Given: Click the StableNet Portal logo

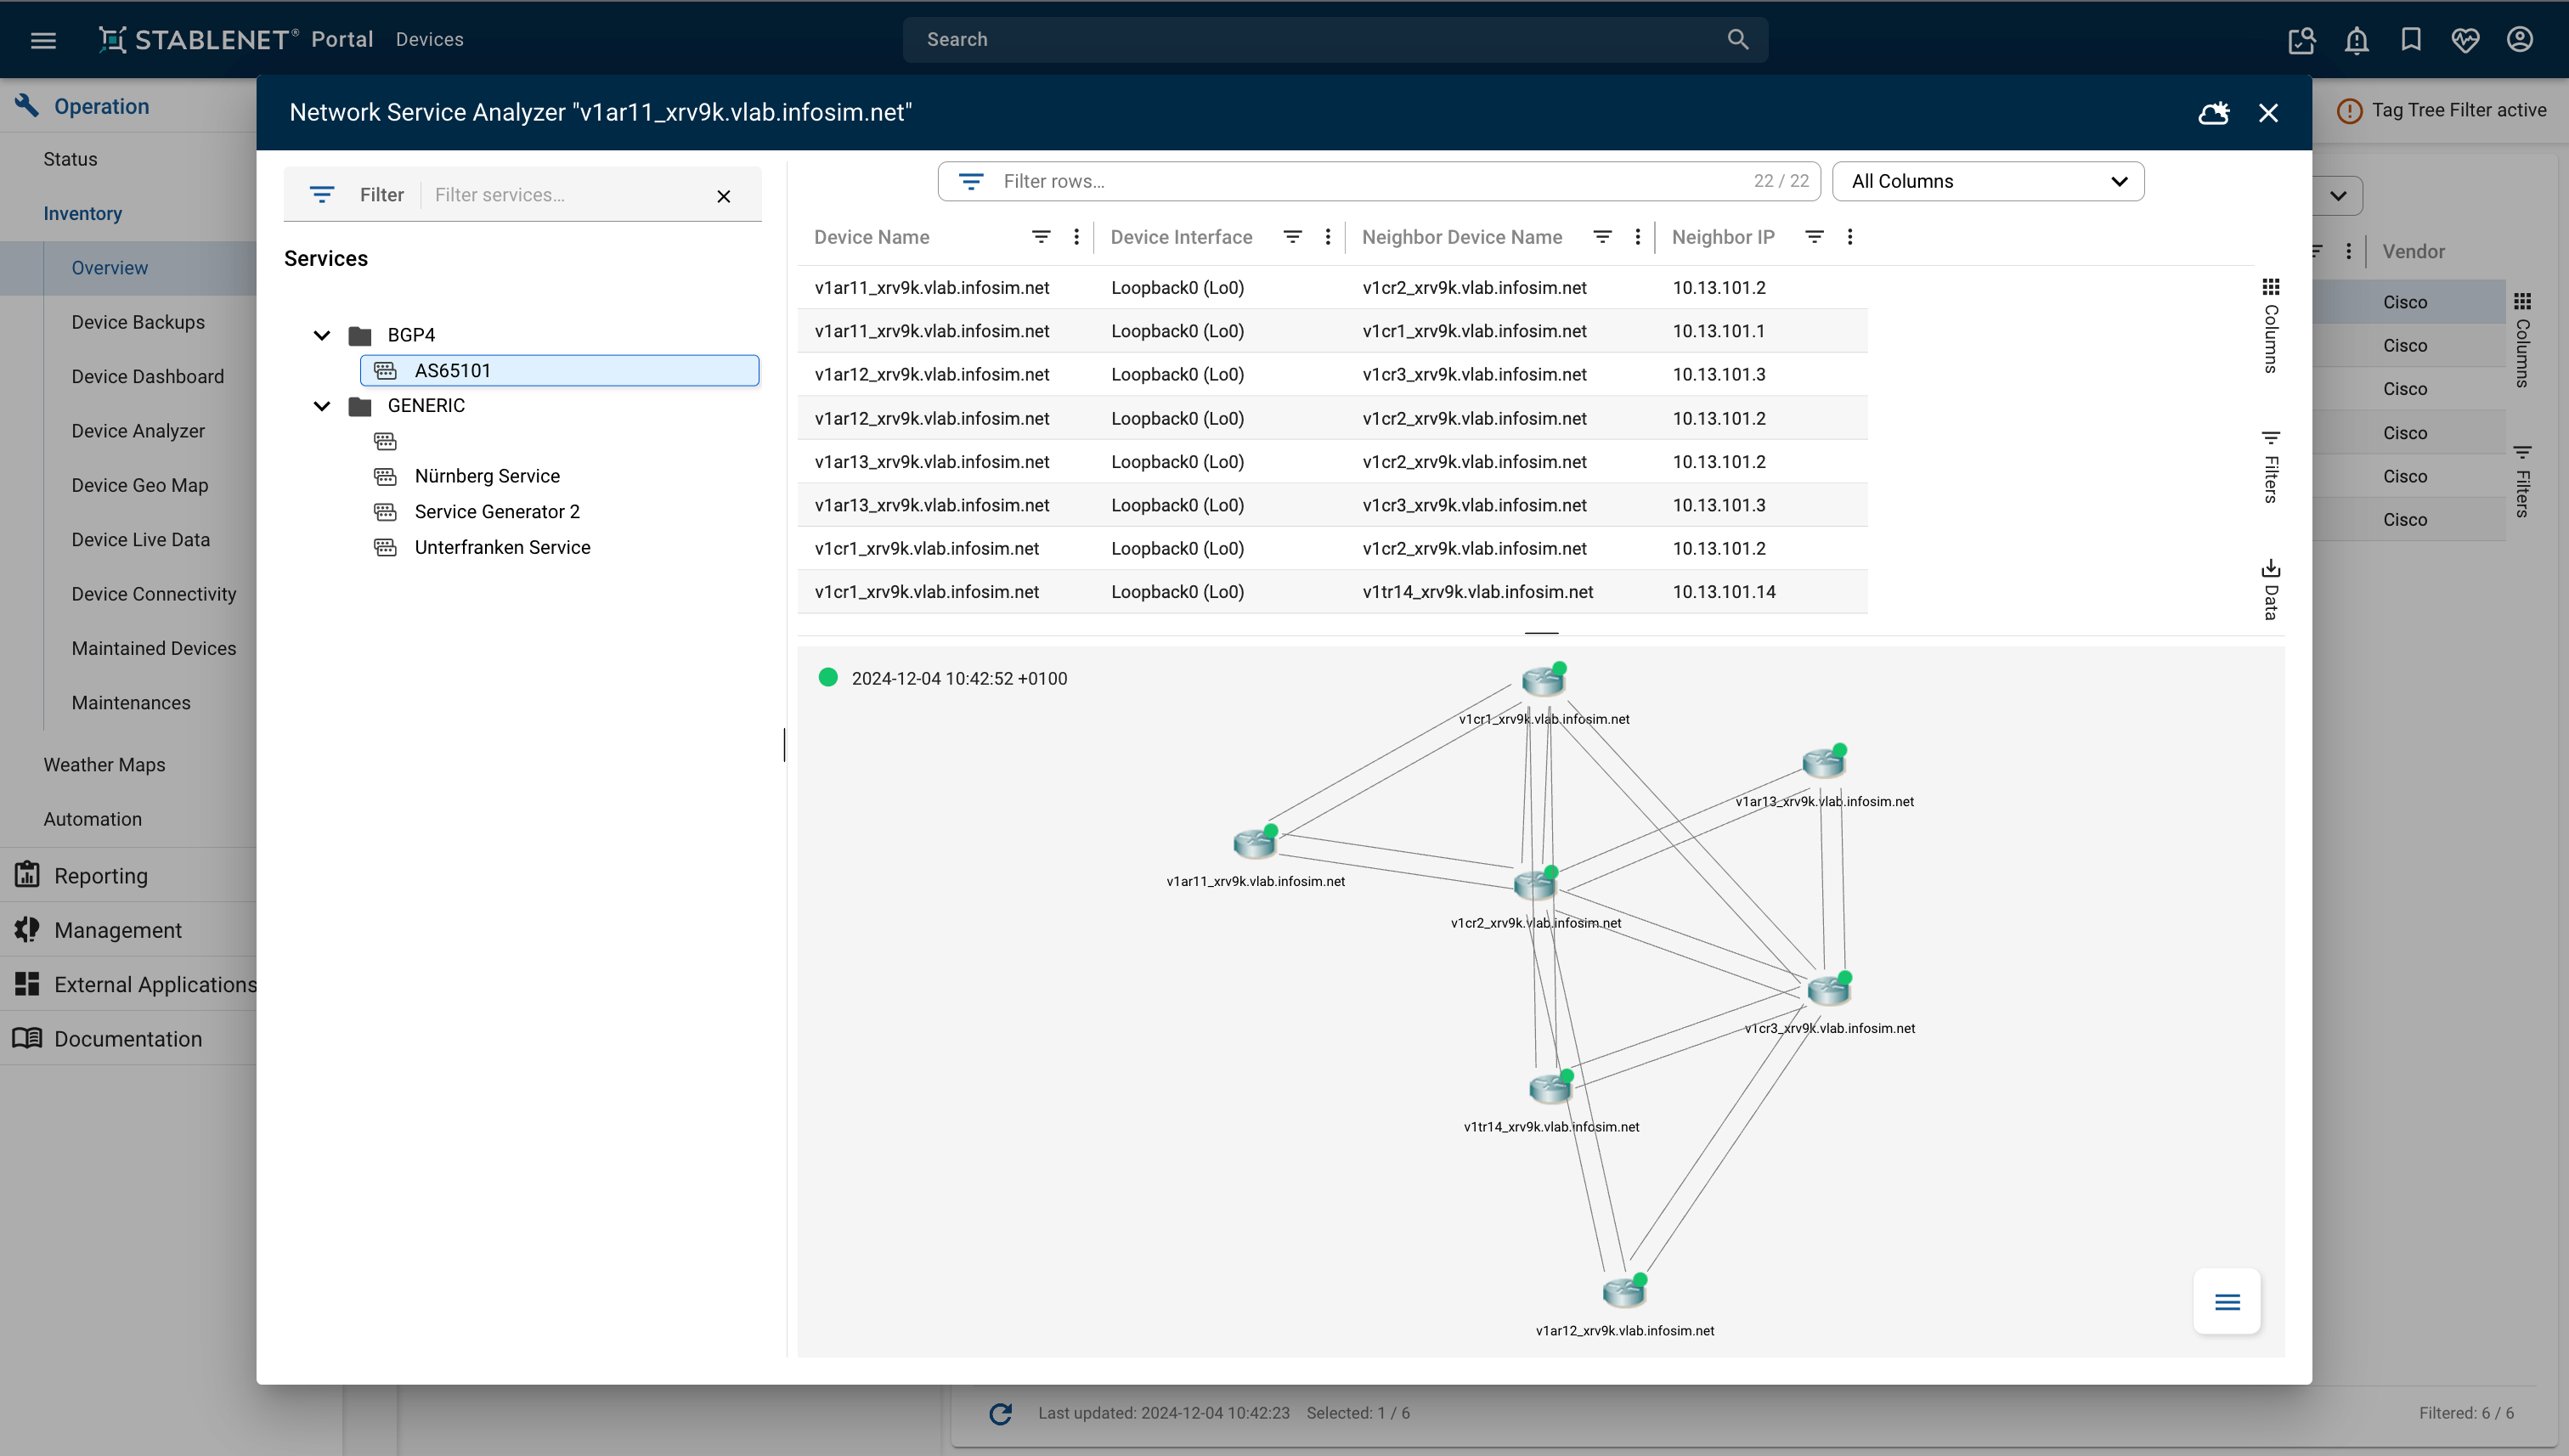Looking at the screenshot, I should tap(235, 39).
